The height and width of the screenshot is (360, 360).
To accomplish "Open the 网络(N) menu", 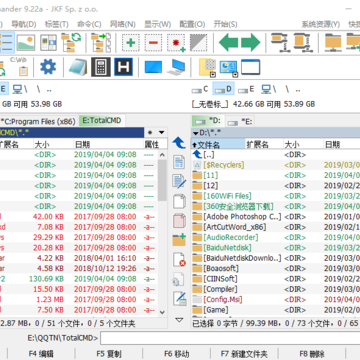I will (x=123, y=24).
